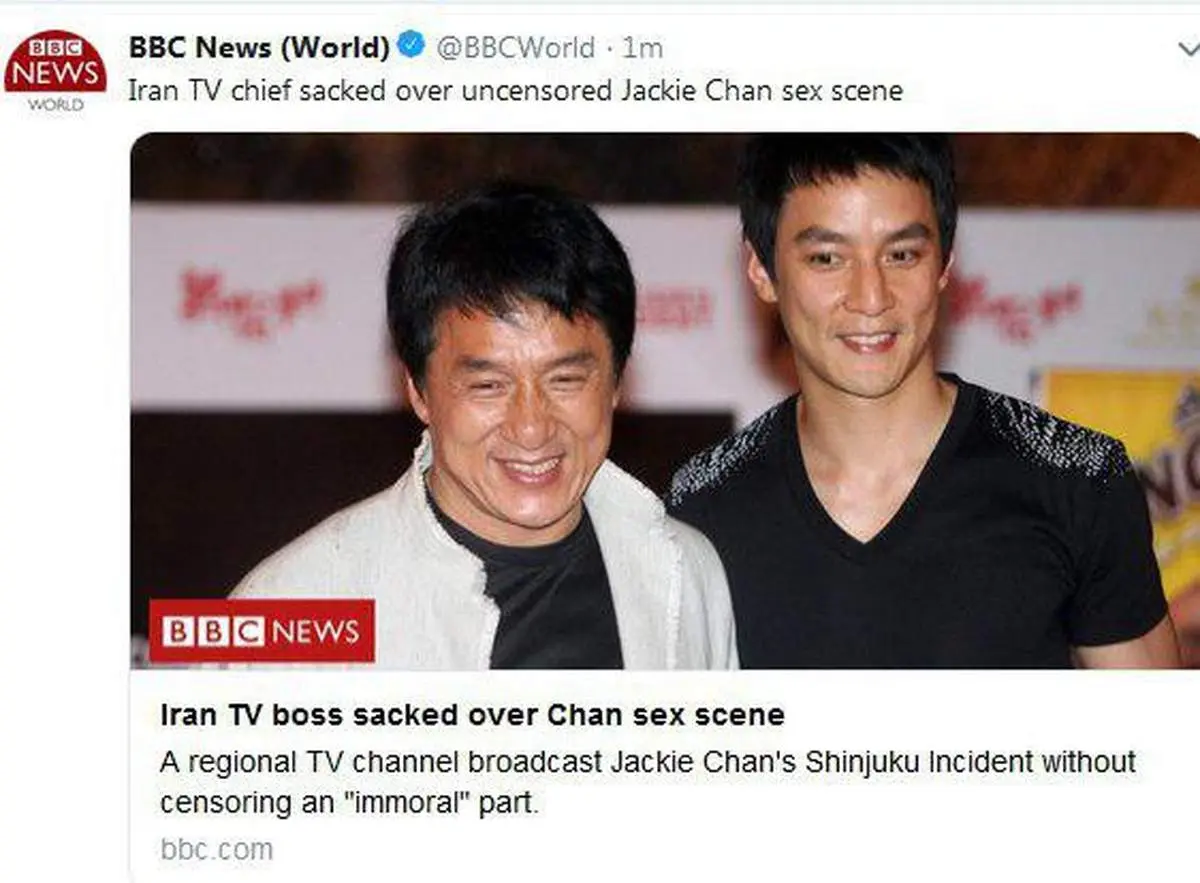The width and height of the screenshot is (1200, 883).
Task: Click the BBC blocks in the avatar logo
Action: 55,47
